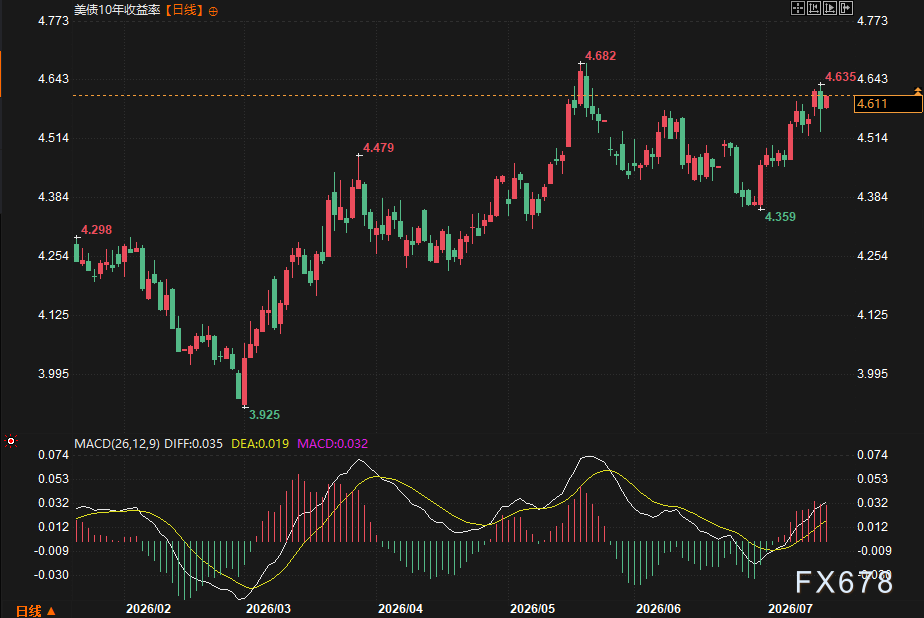Click the small arrow above price tag 4.611
Screen dimensions: 924x618
coord(918,91)
